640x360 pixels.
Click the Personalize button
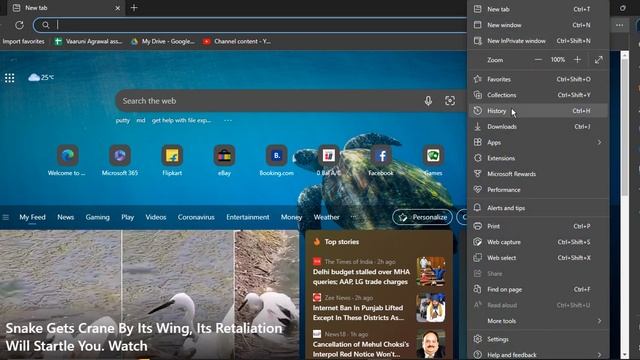pos(422,217)
